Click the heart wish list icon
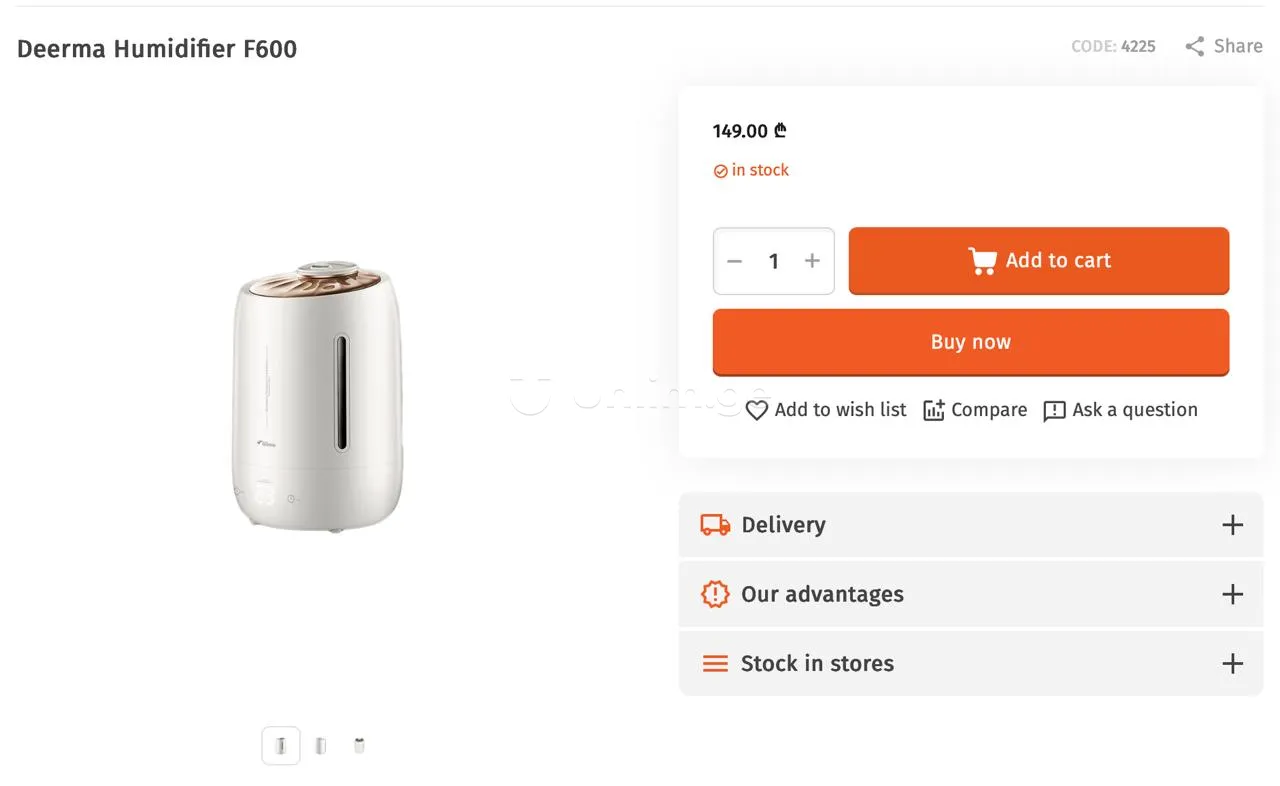The image size is (1280, 786). [x=757, y=410]
